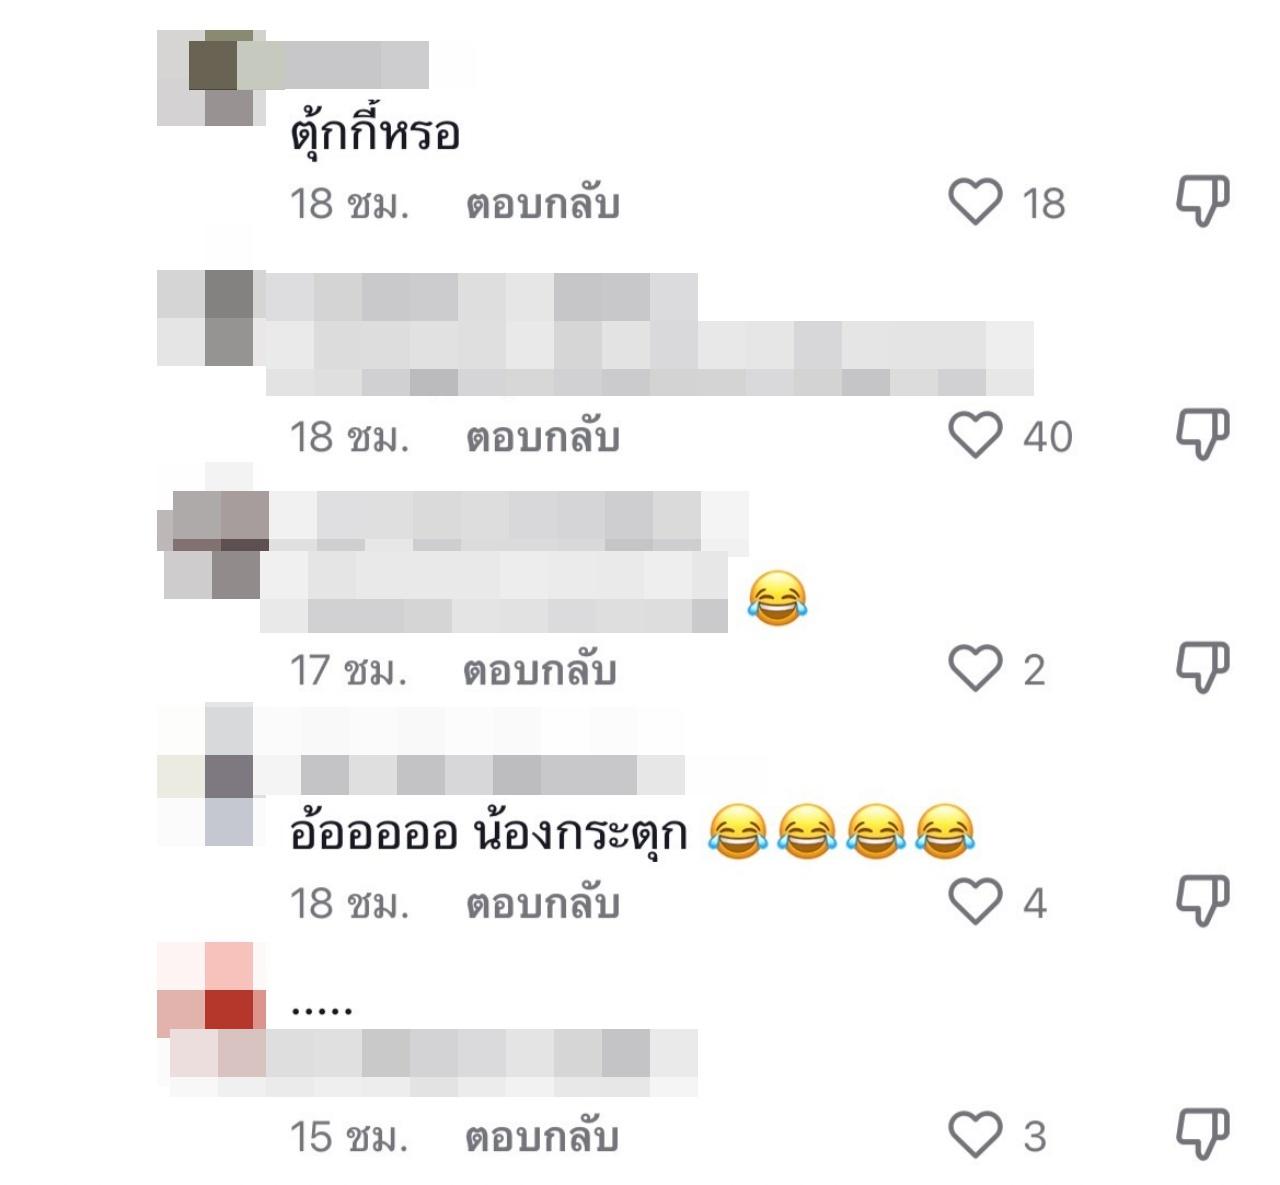Tap ตอบกลับ on the 17 ชม. comment
Screen dimensions: 1280x1185
[540, 670]
